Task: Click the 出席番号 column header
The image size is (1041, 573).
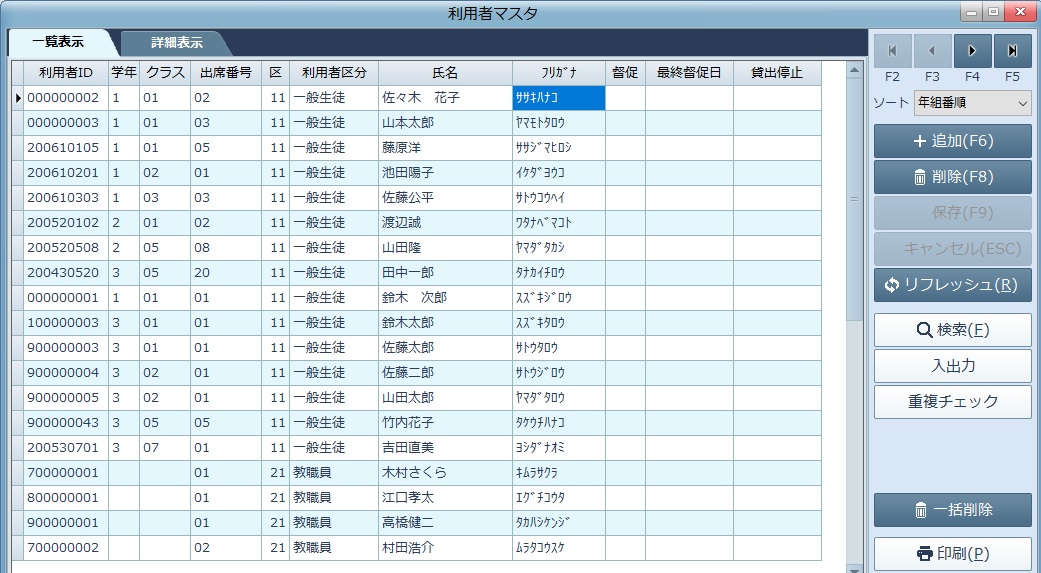Action: 226,73
